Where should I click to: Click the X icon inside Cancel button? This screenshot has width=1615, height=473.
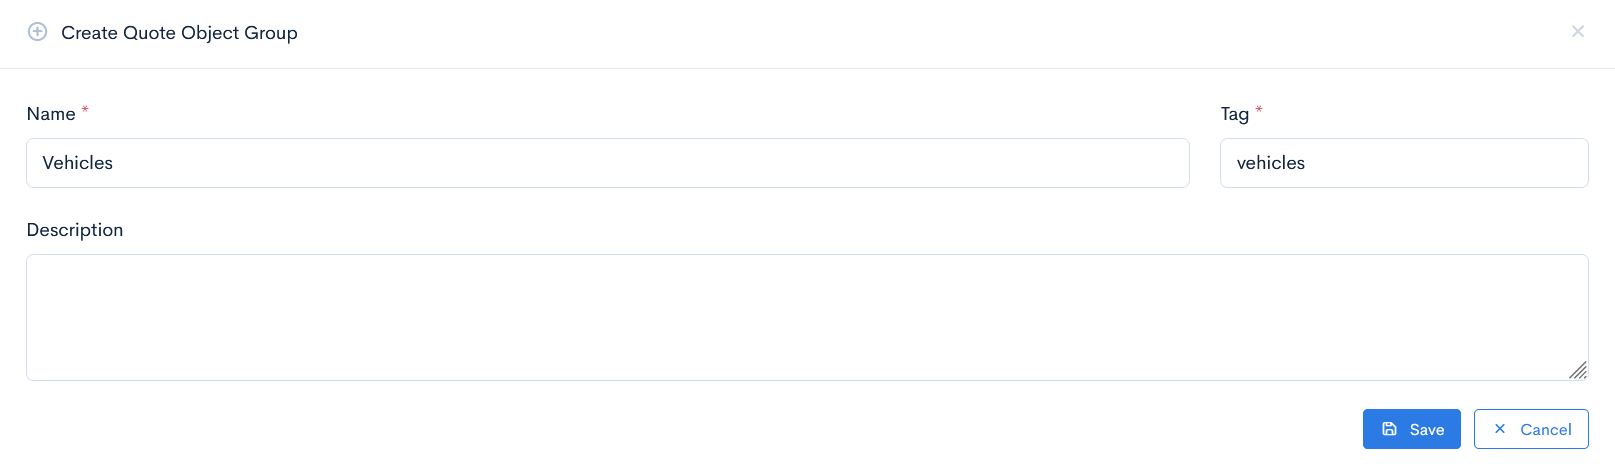(1499, 429)
